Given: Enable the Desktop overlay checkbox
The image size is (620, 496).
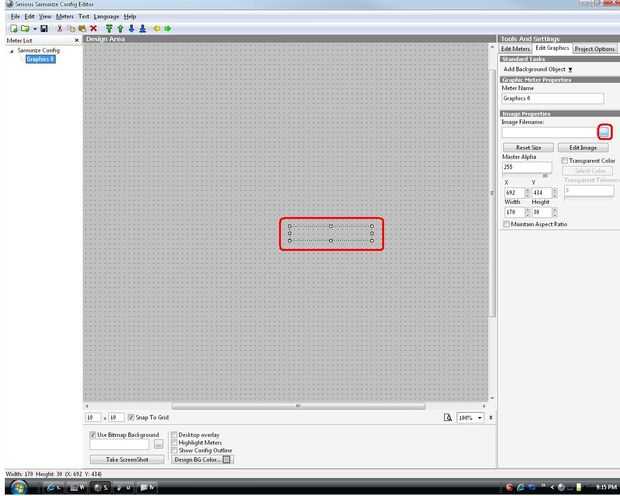Looking at the screenshot, I should pos(174,435).
